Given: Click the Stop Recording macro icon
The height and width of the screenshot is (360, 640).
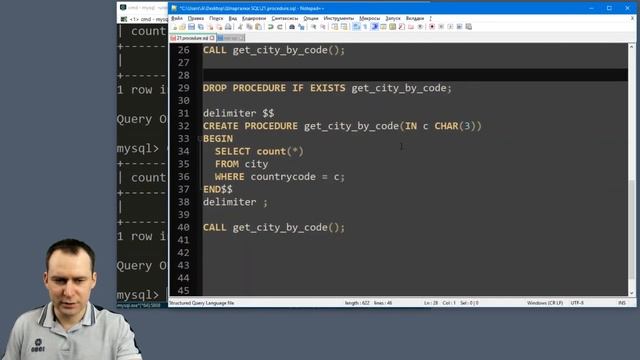Looking at the screenshot, I should tap(441, 27).
